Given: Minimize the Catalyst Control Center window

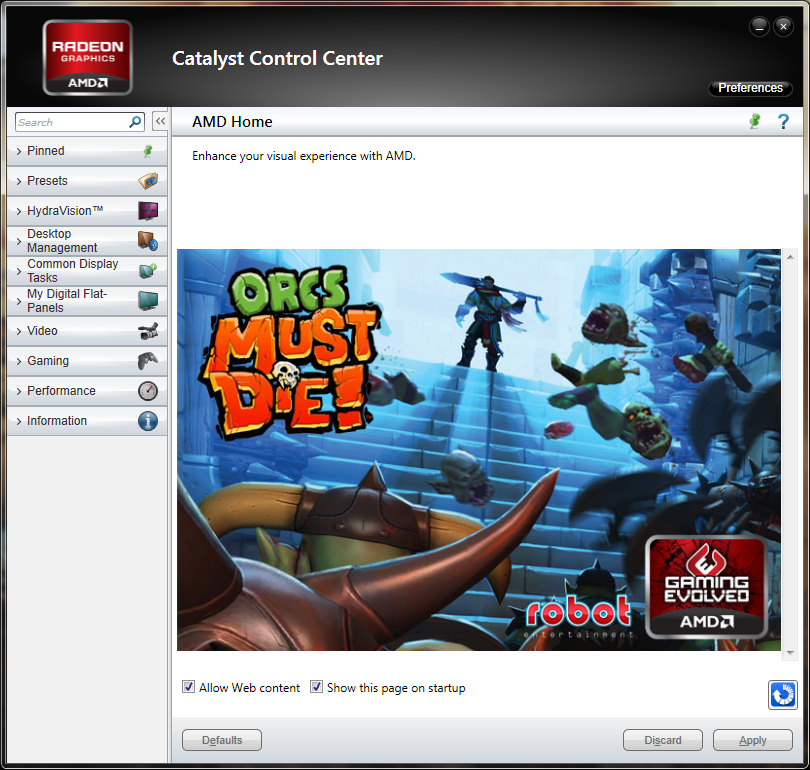Looking at the screenshot, I should coord(759,26).
